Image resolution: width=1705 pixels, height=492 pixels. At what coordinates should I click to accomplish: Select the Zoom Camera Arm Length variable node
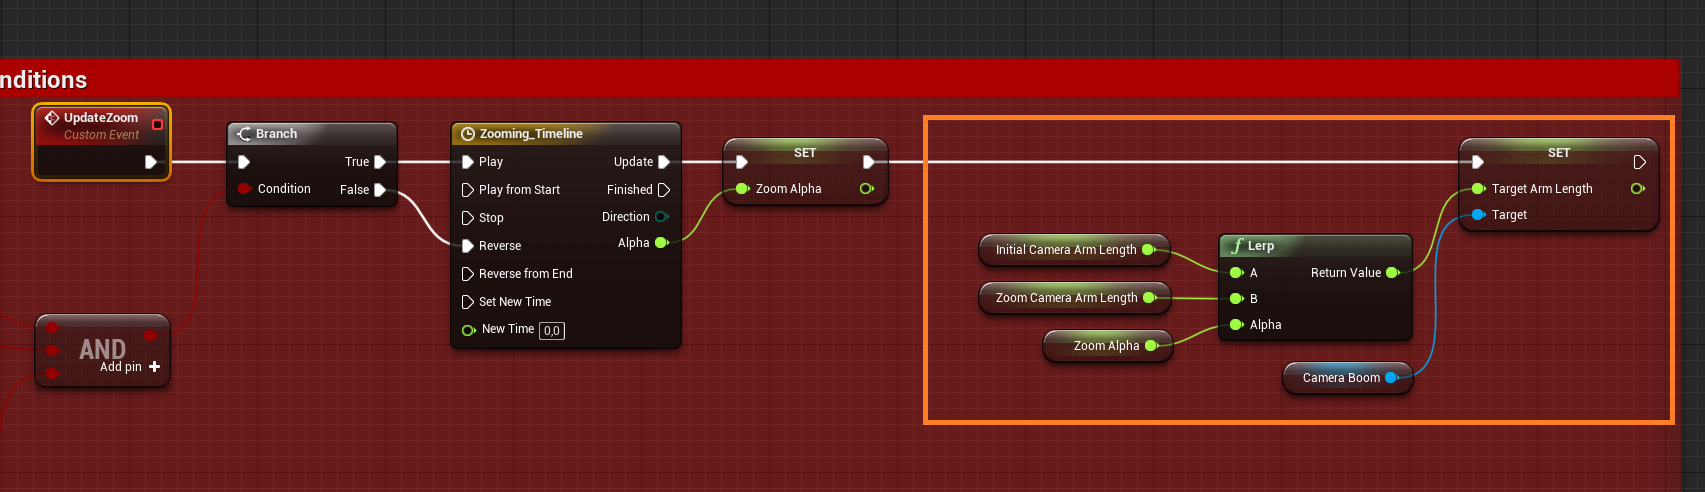1066,298
